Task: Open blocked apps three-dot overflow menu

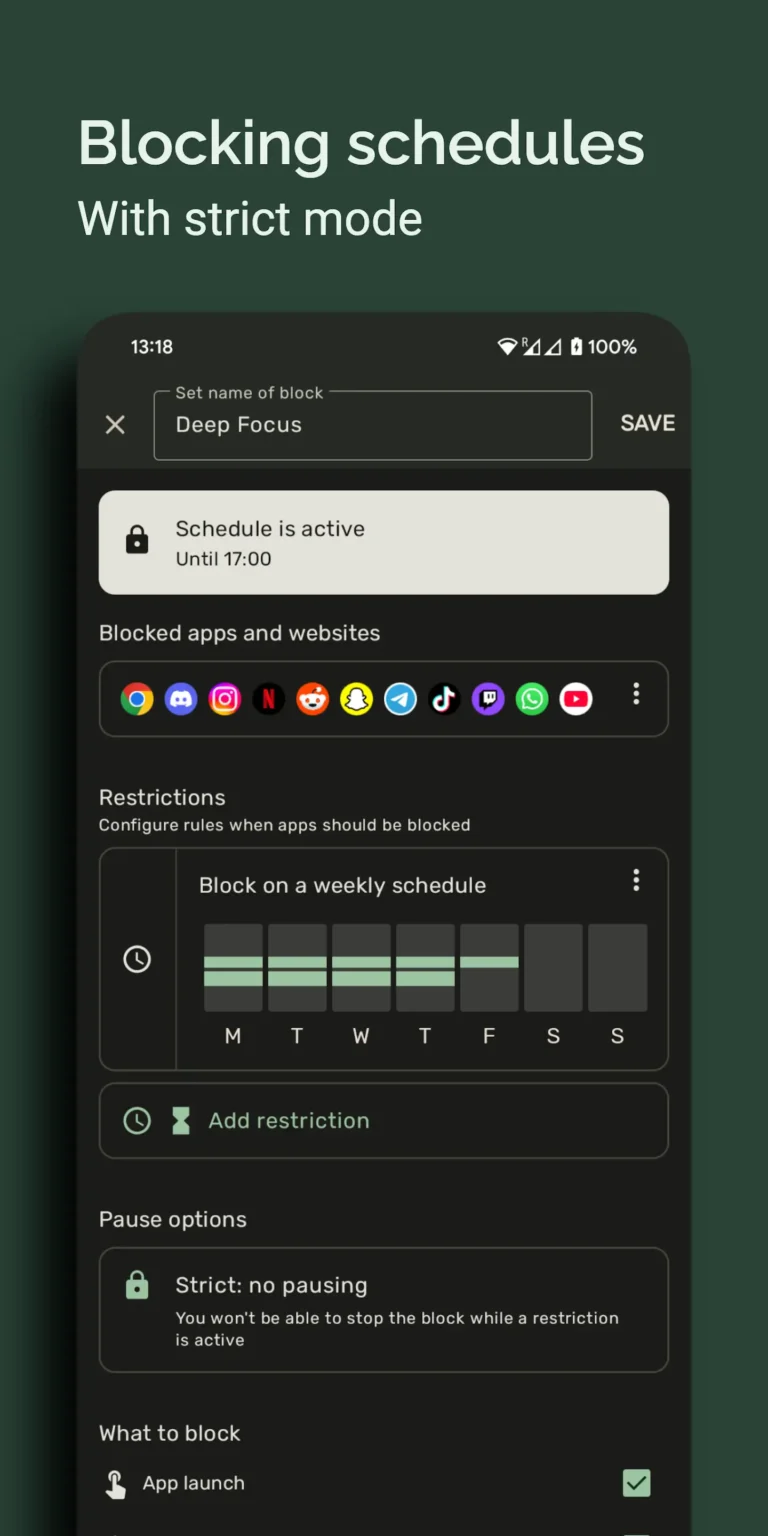Action: pos(636,695)
